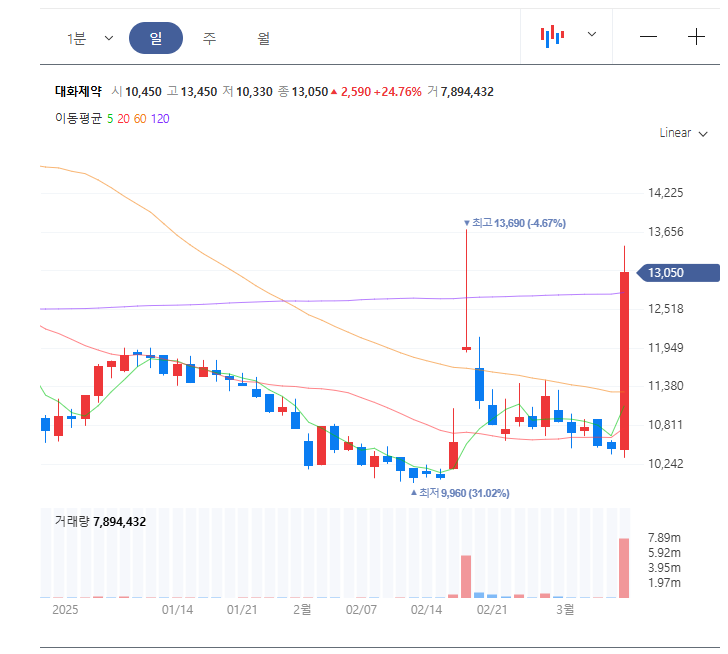Viewport: 728px width, 654px height.
Task: Click the 14,225 price axis label
Action: coord(666,193)
